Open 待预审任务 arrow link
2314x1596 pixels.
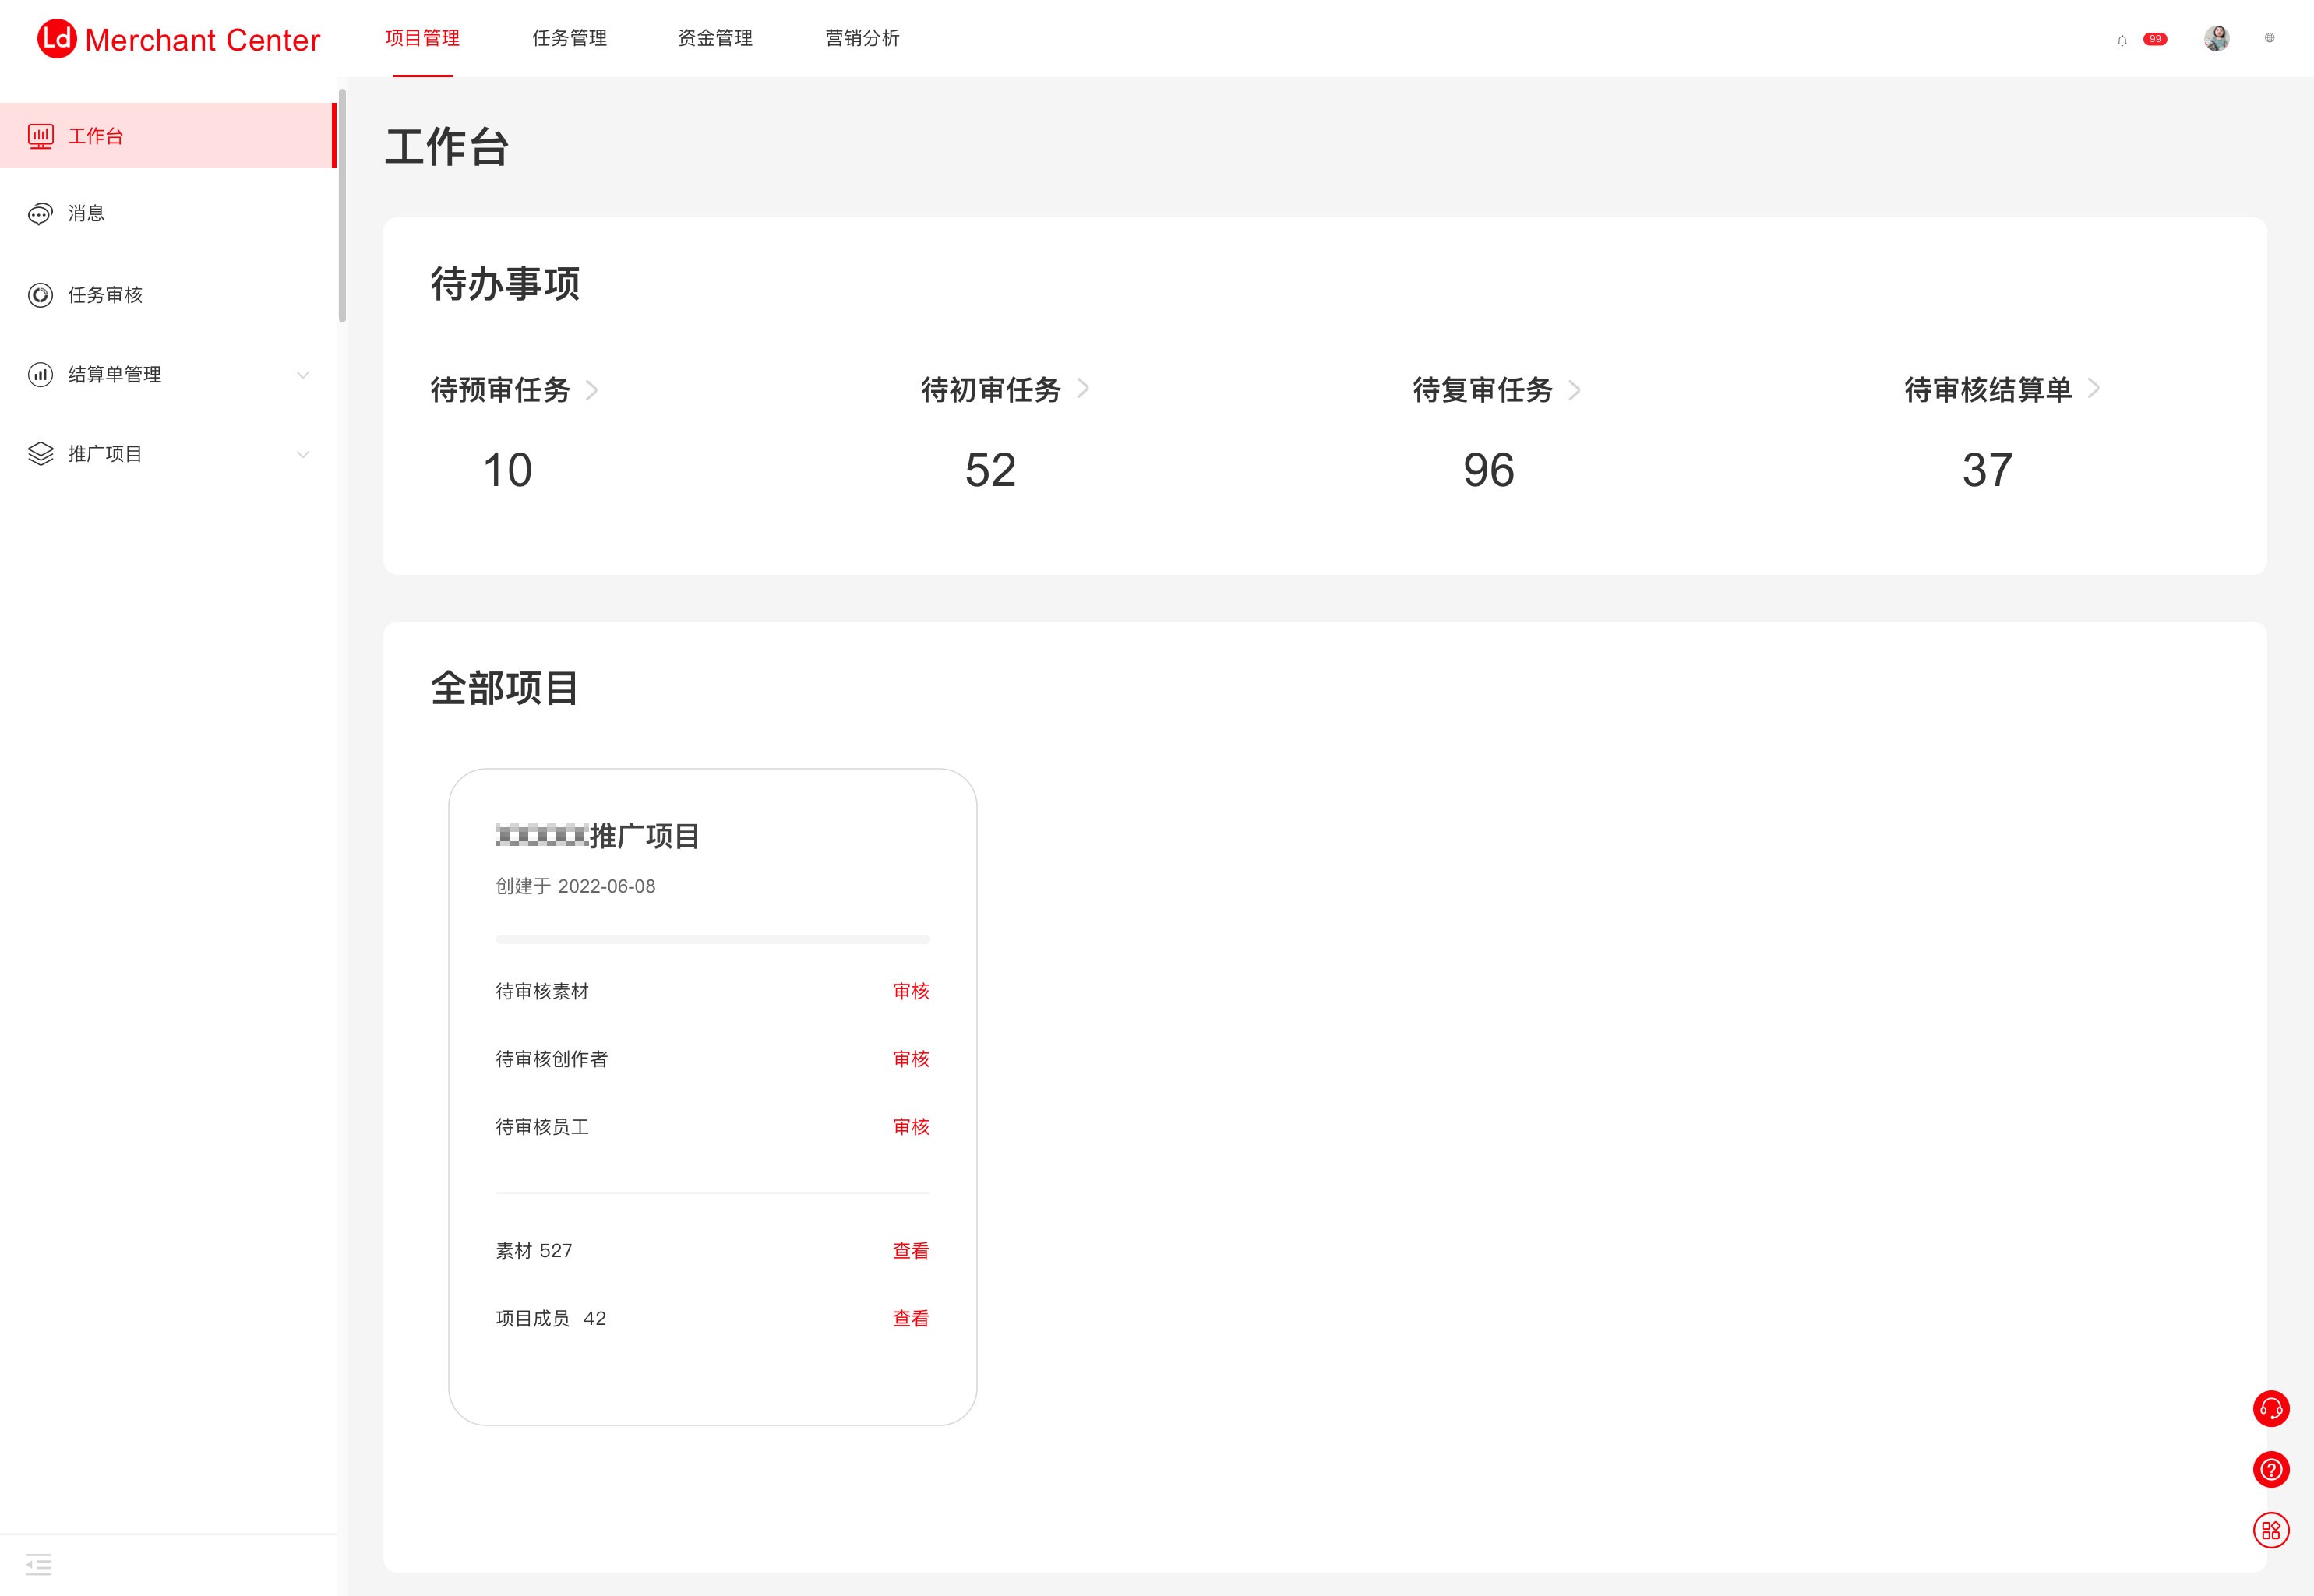coord(591,390)
